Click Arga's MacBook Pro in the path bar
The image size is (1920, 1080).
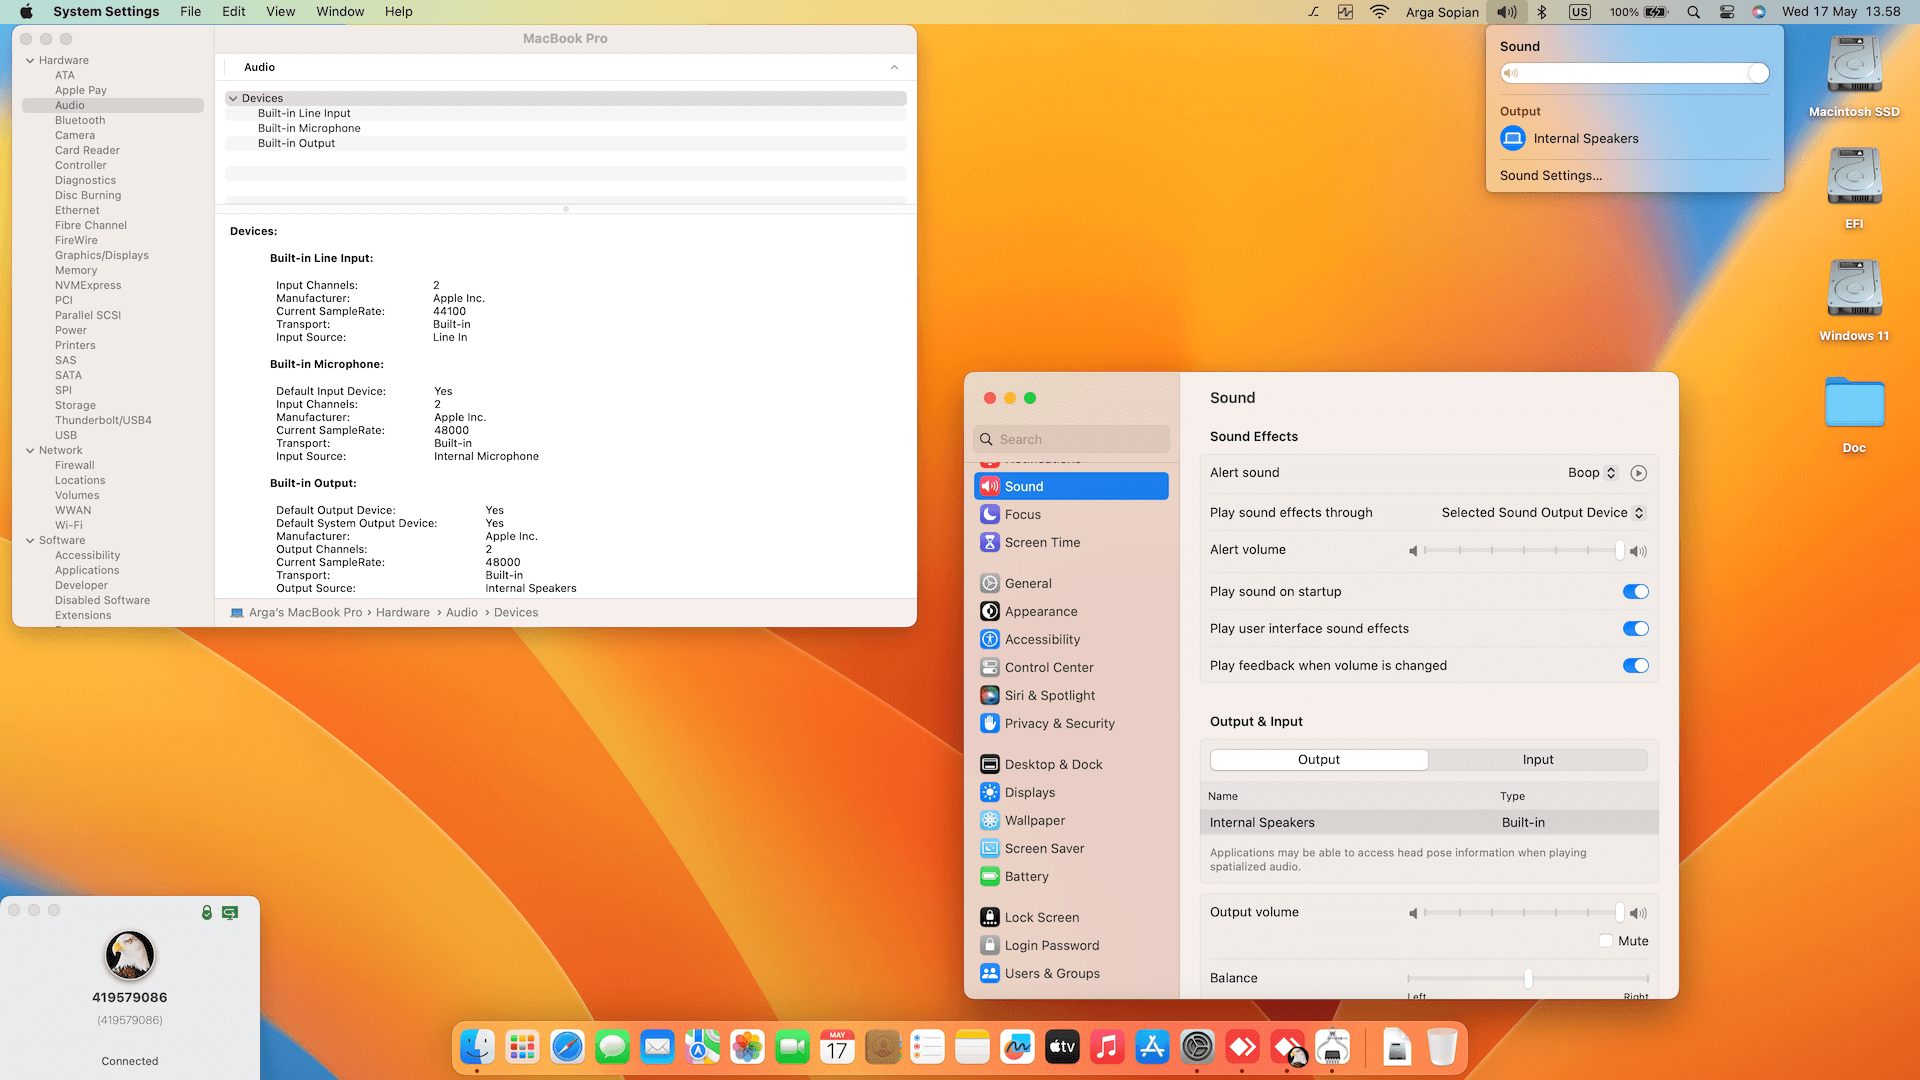(306, 612)
